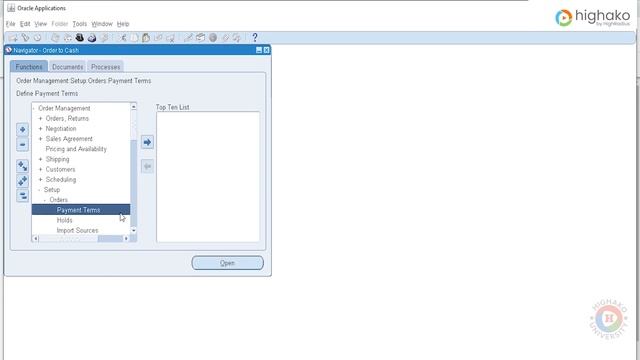Click the Edit Field pencil icon

[188, 38]
